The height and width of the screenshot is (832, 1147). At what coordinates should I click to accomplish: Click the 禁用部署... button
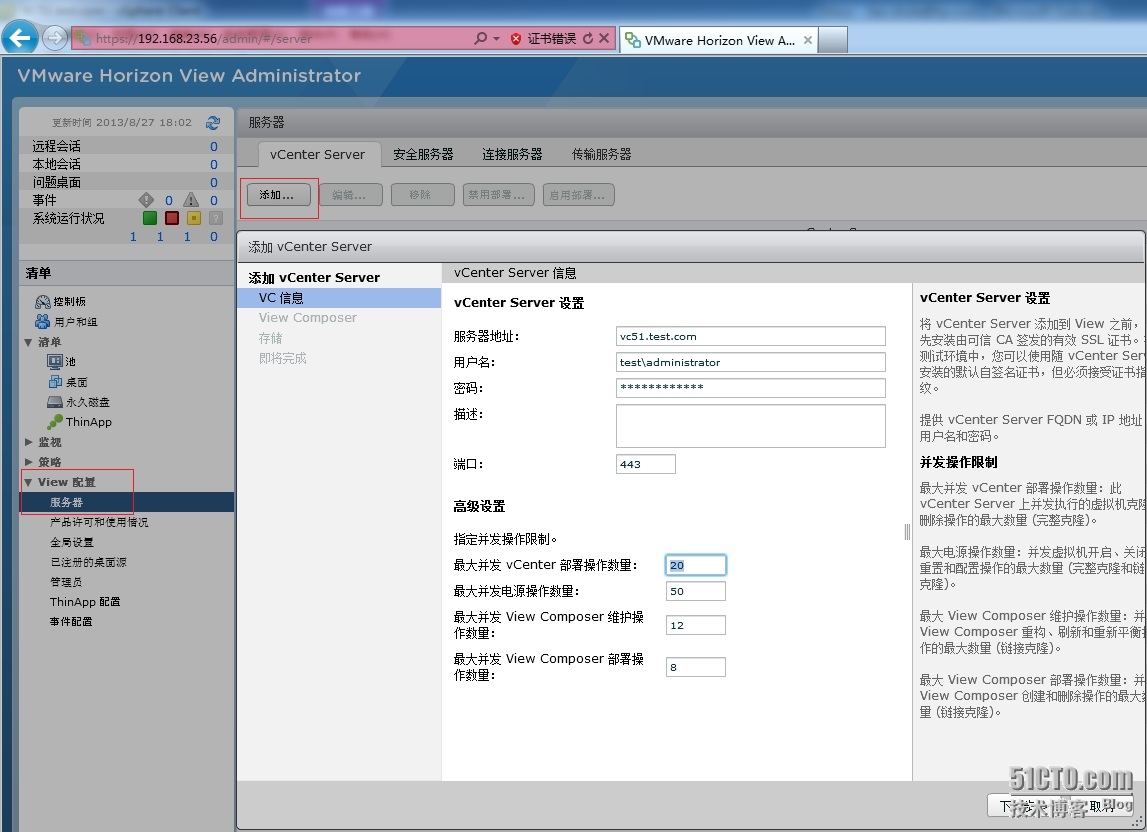[x=499, y=195]
